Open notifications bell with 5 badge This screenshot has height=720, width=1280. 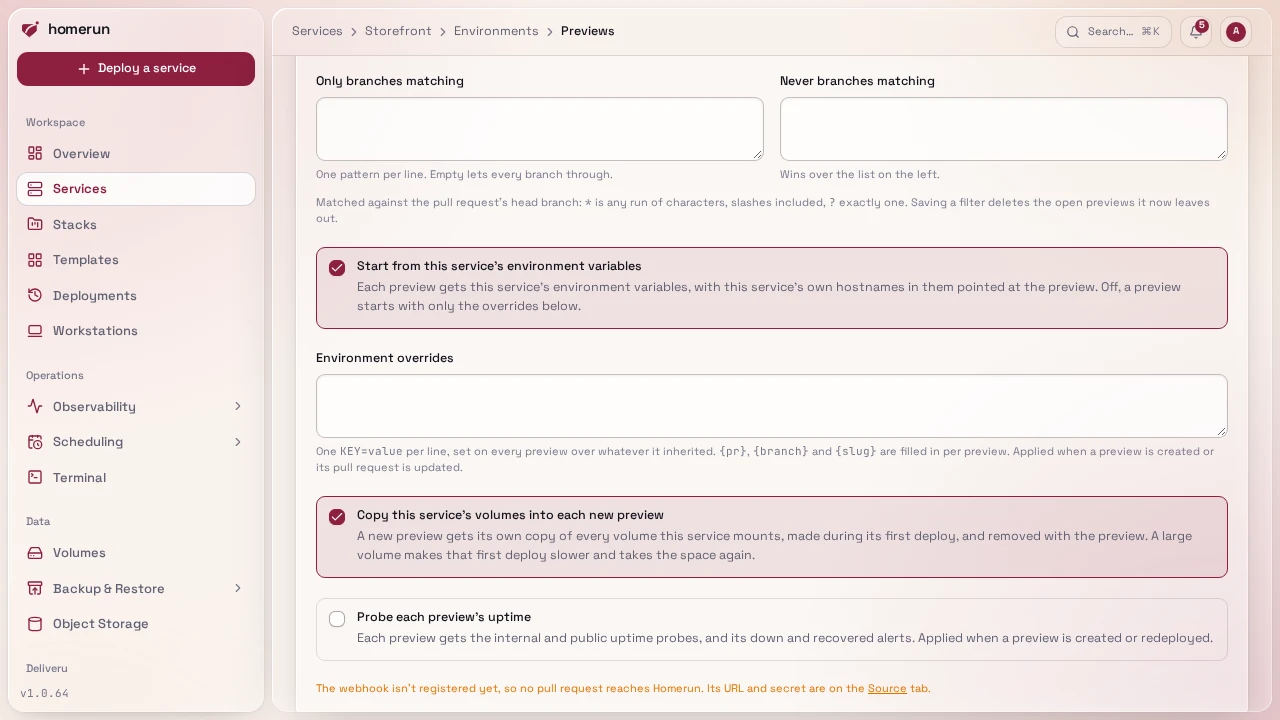click(x=1196, y=32)
